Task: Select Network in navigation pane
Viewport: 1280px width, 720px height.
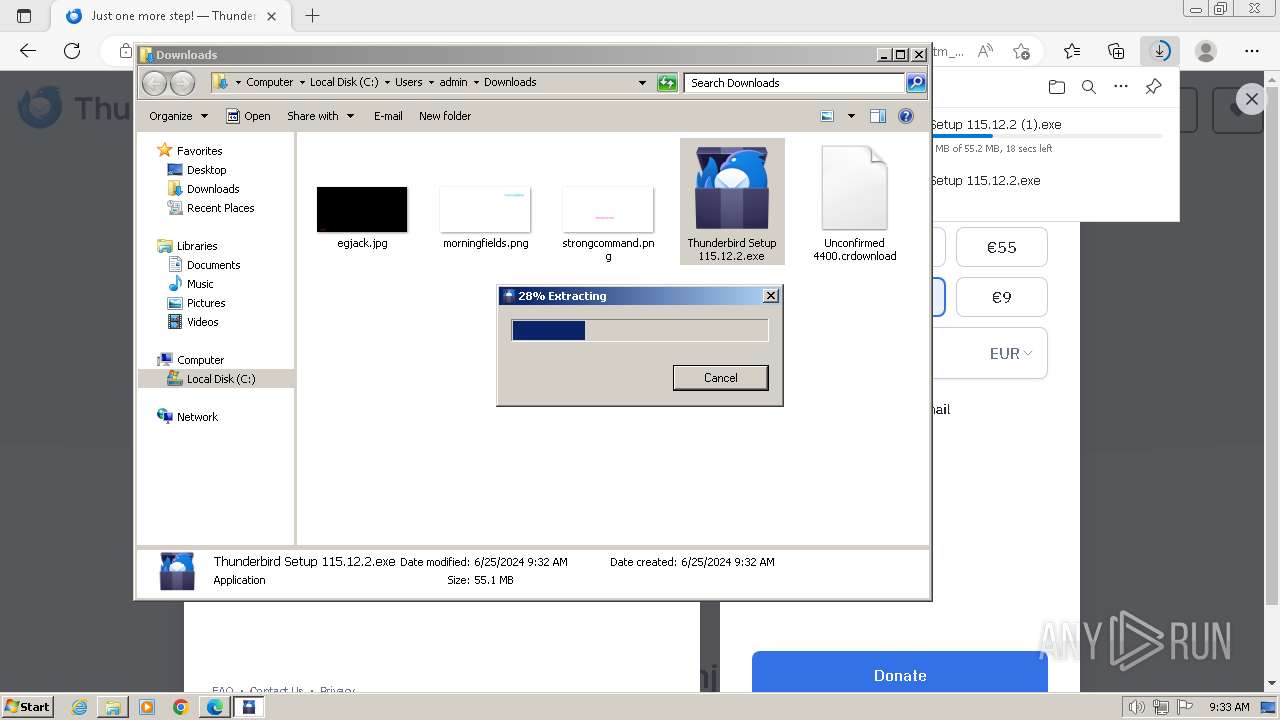Action: point(197,417)
